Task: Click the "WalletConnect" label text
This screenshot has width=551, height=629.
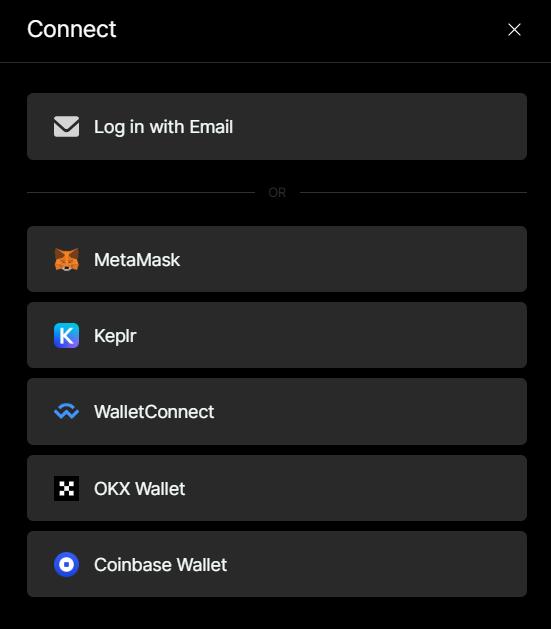Action: pyautogui.click(x=154, y=412)
